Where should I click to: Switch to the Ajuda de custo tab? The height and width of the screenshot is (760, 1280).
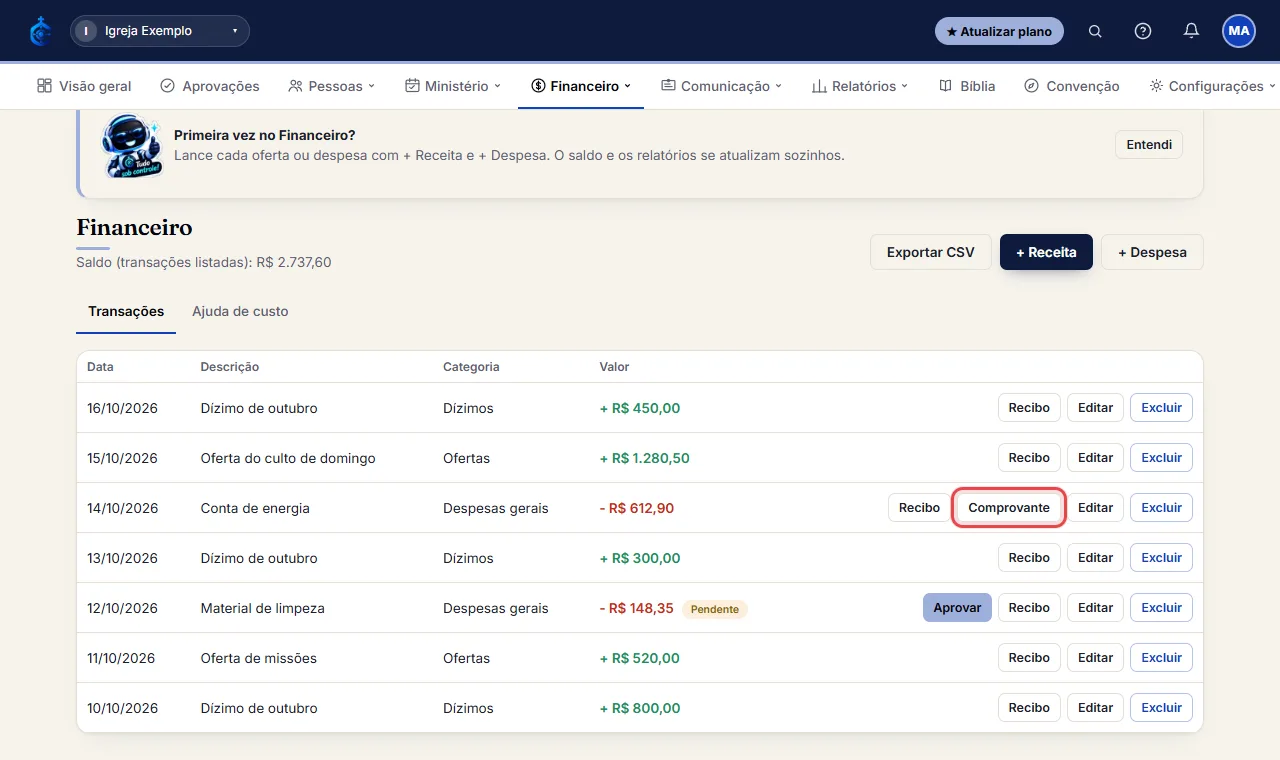click(x=240, y=312)
